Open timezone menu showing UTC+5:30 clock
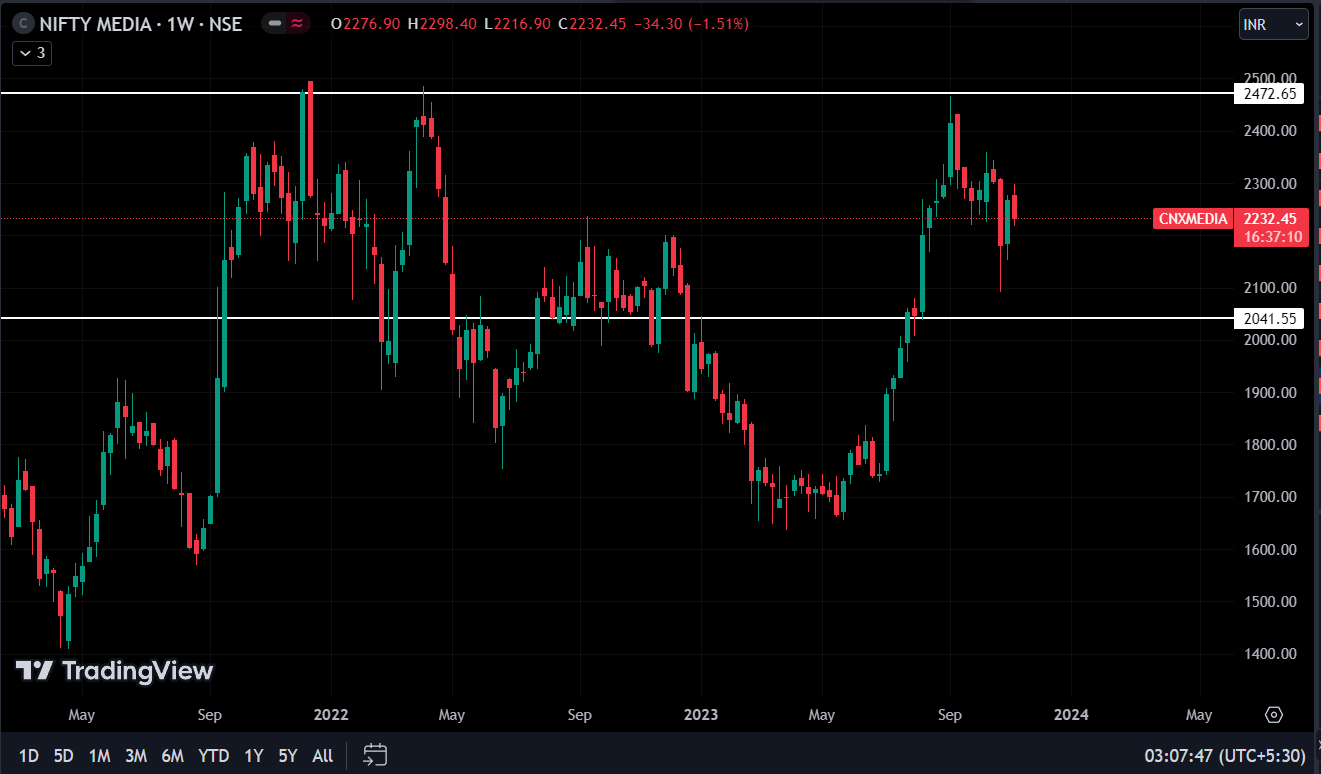1321x774 pixels. tap(1224, 756)
